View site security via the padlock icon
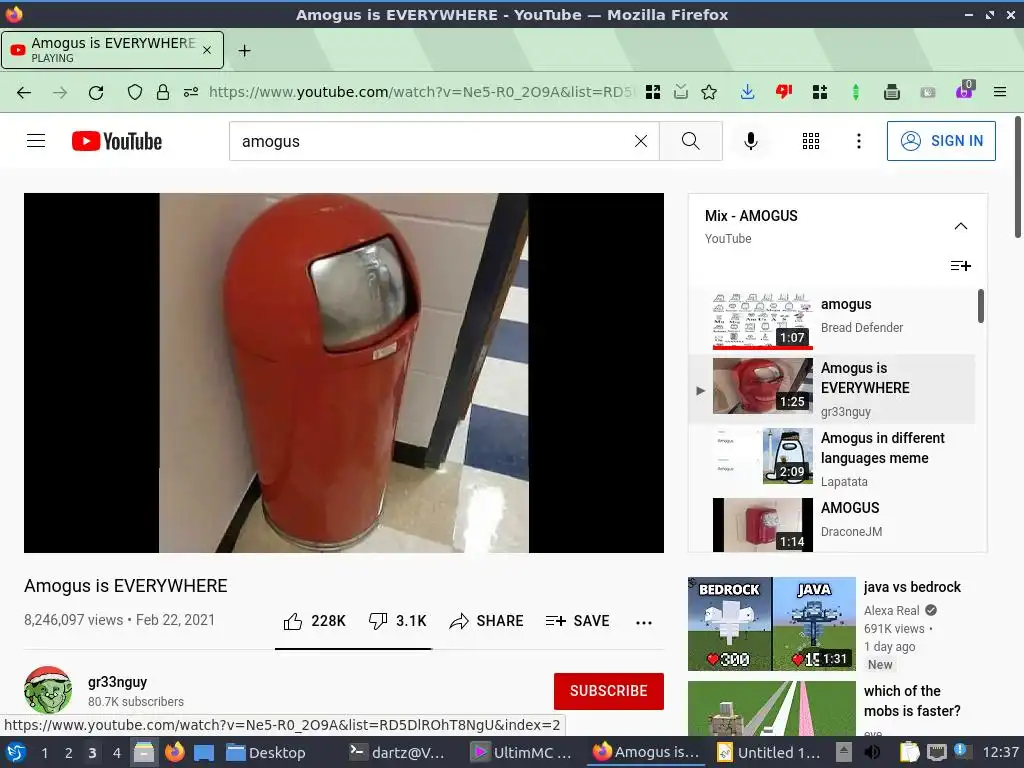 [x=163, y=92]
